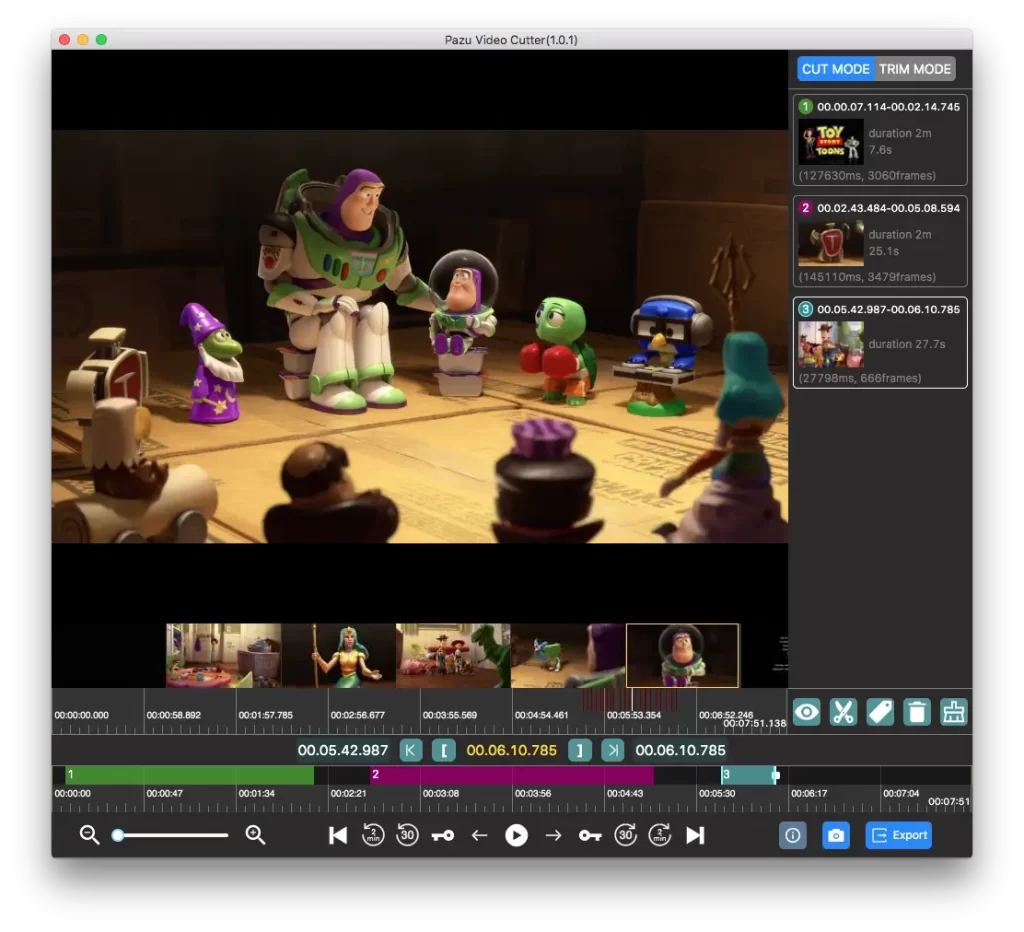Take a snapshot with camera icon

[x=835, y=835]
